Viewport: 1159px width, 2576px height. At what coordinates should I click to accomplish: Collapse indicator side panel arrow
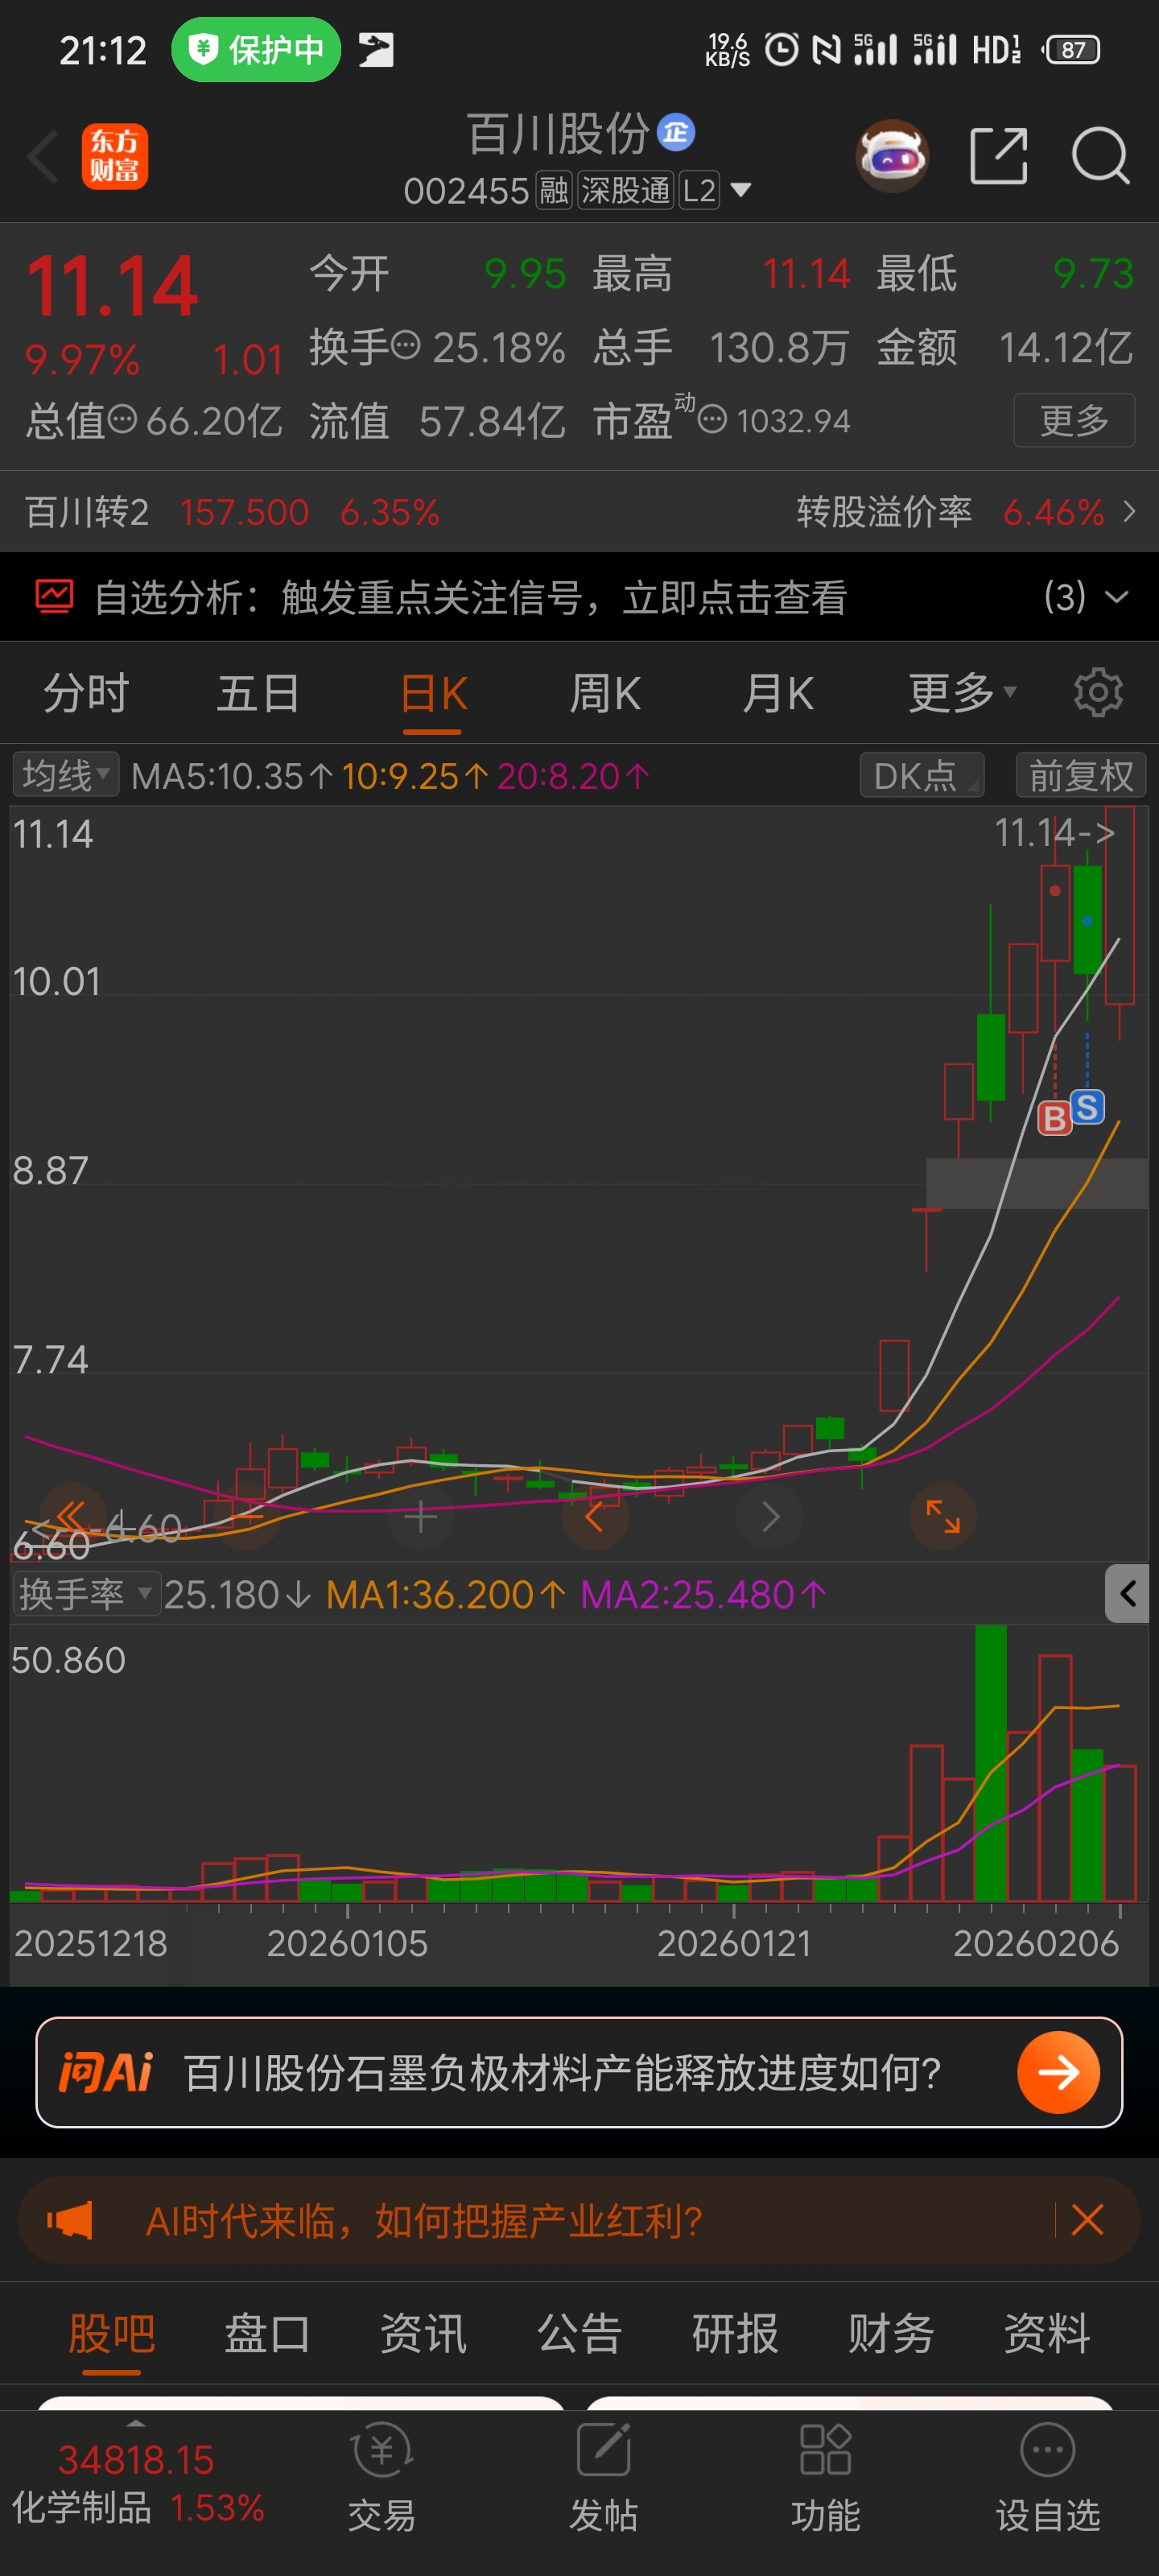tap(1127, 1593)
